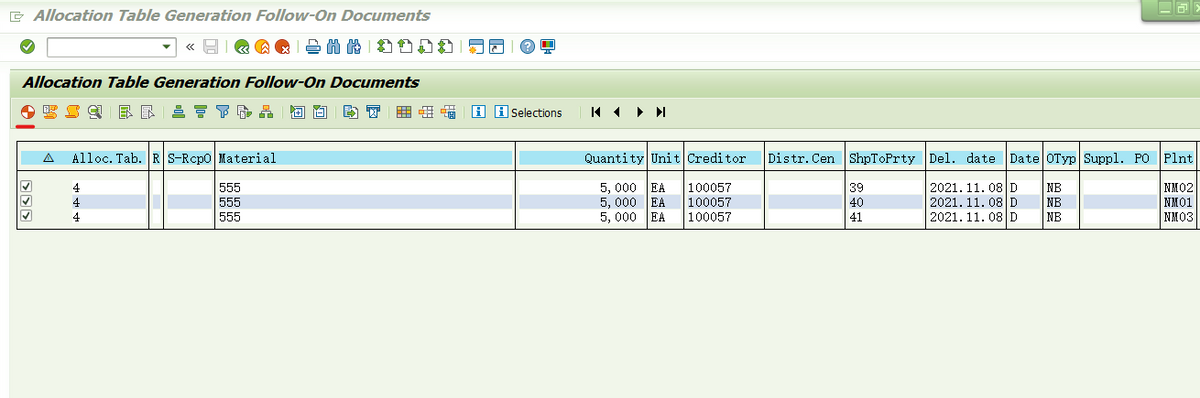Screen dimensions: 1200x398
Task: Click the Save Layout grid icon
Action: pos(448,112)
